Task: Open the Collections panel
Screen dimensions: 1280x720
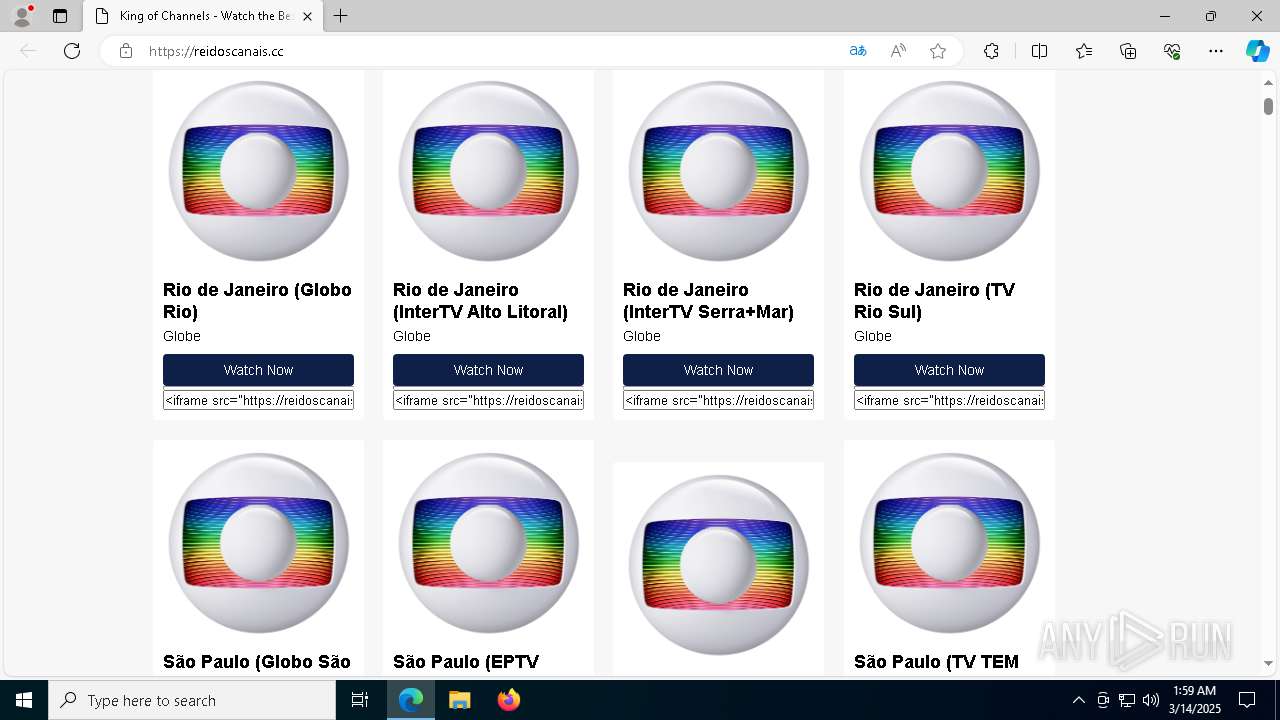Action: pyautogui.click(x=1128, y=51)
